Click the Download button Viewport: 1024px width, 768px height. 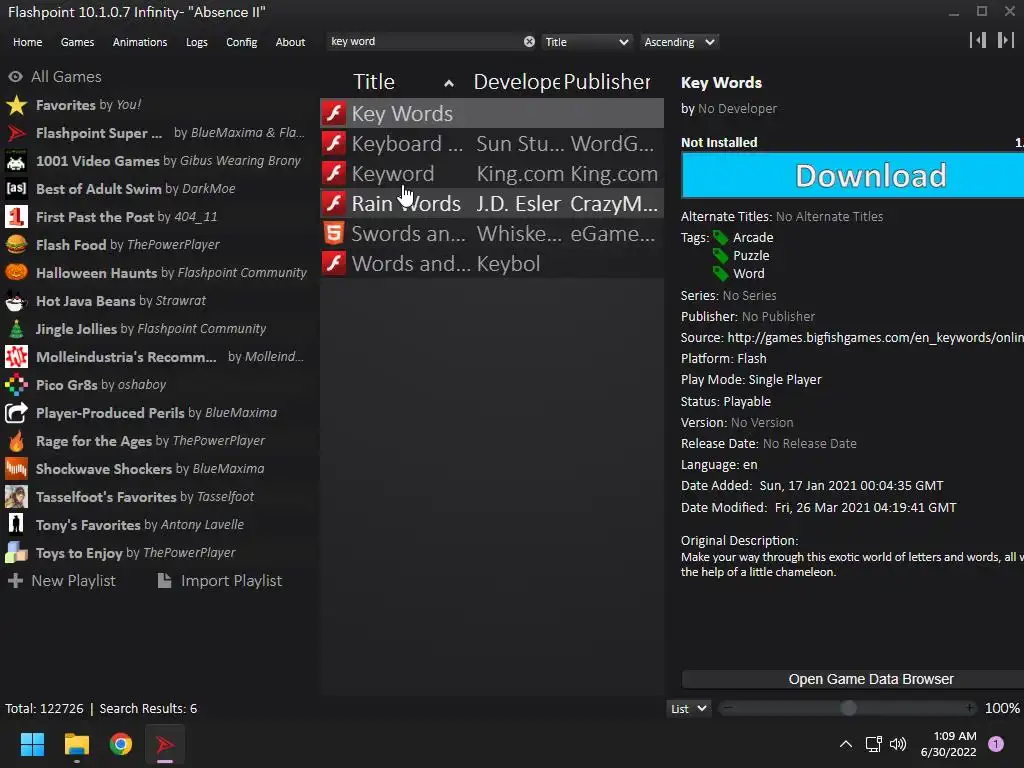click(x=852, y=175)
